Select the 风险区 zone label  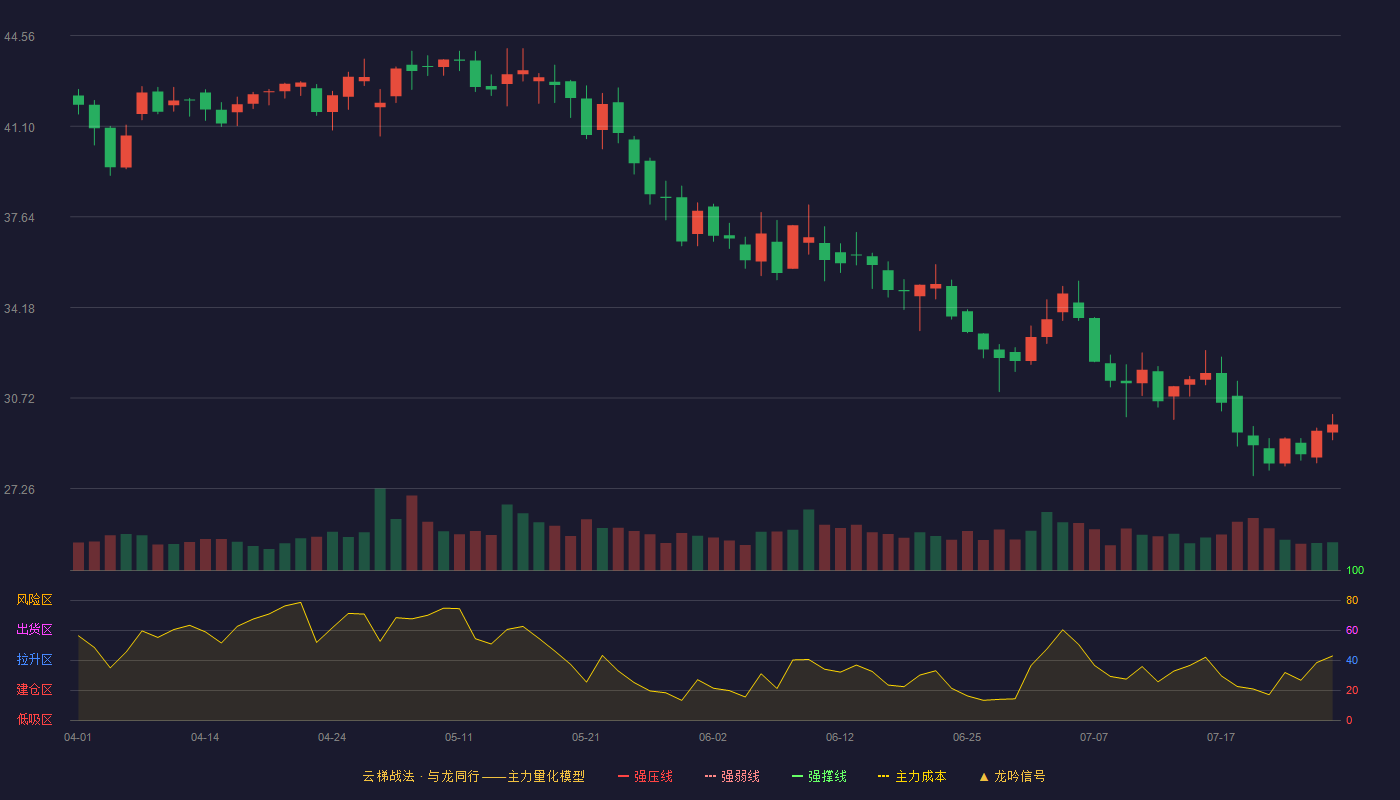pos(34,600)
